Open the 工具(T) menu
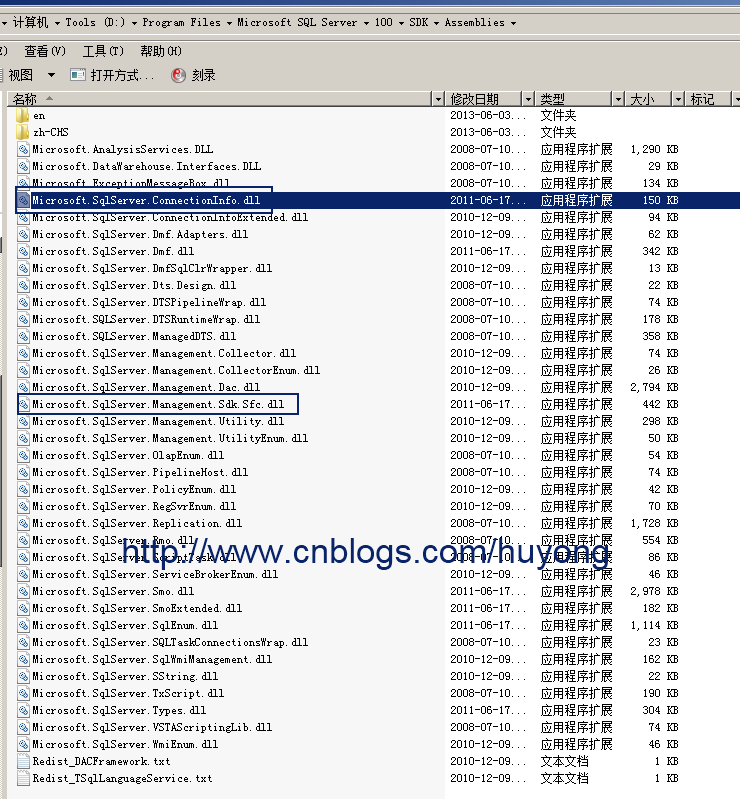The image size is (740, 799). click(103, 51)
